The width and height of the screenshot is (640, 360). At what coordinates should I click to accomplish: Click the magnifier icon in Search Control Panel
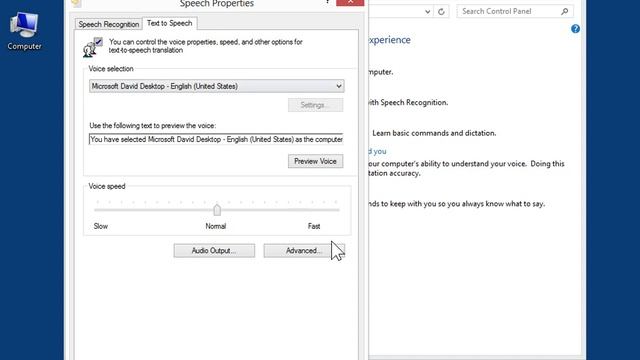click(x=564, y=11)
